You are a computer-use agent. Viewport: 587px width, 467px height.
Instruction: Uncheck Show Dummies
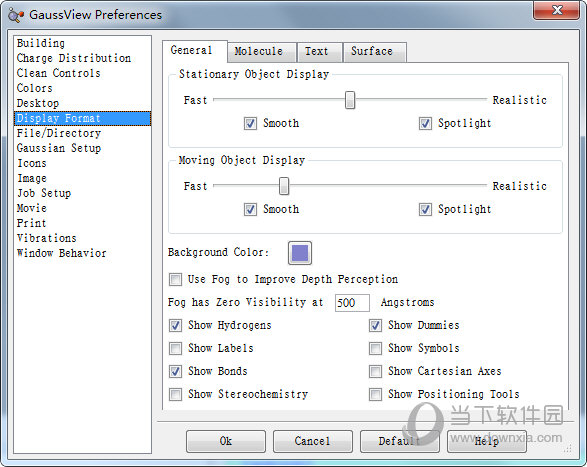point(375,325)
